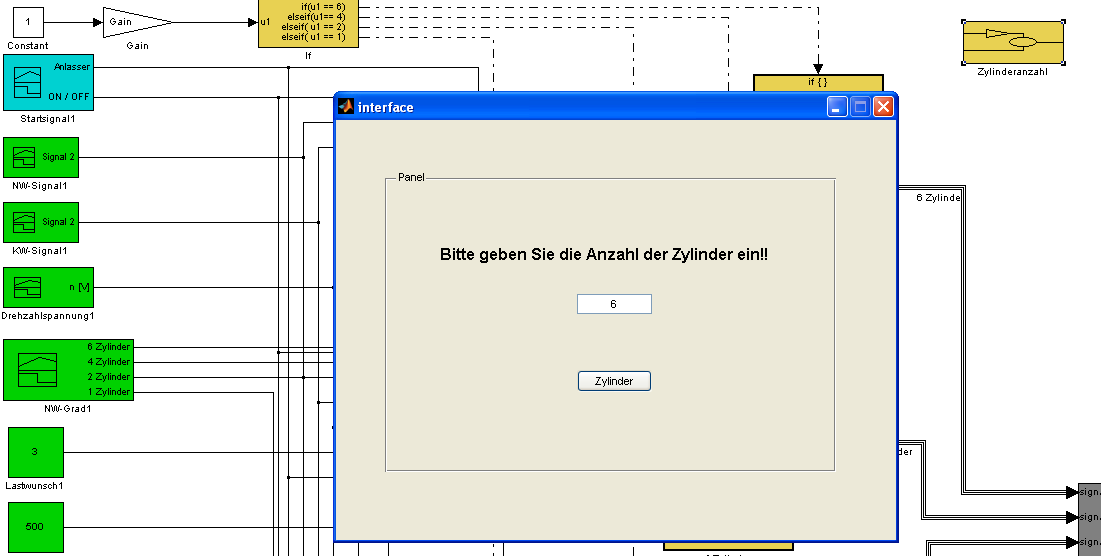The height and width of the screenshot is (556, 1101).
Task: Select the Drehzahlspannung1 block
Action: tap(48, 287)
